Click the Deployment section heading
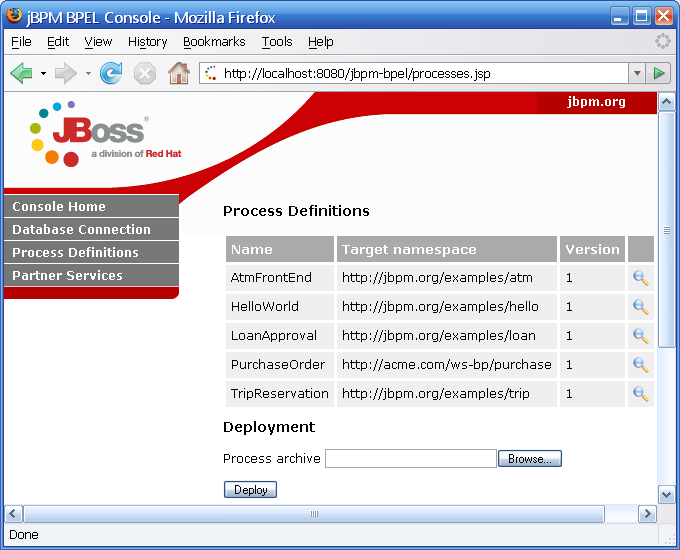This screenshot has width=680, height=550. (x=269, y=427)
